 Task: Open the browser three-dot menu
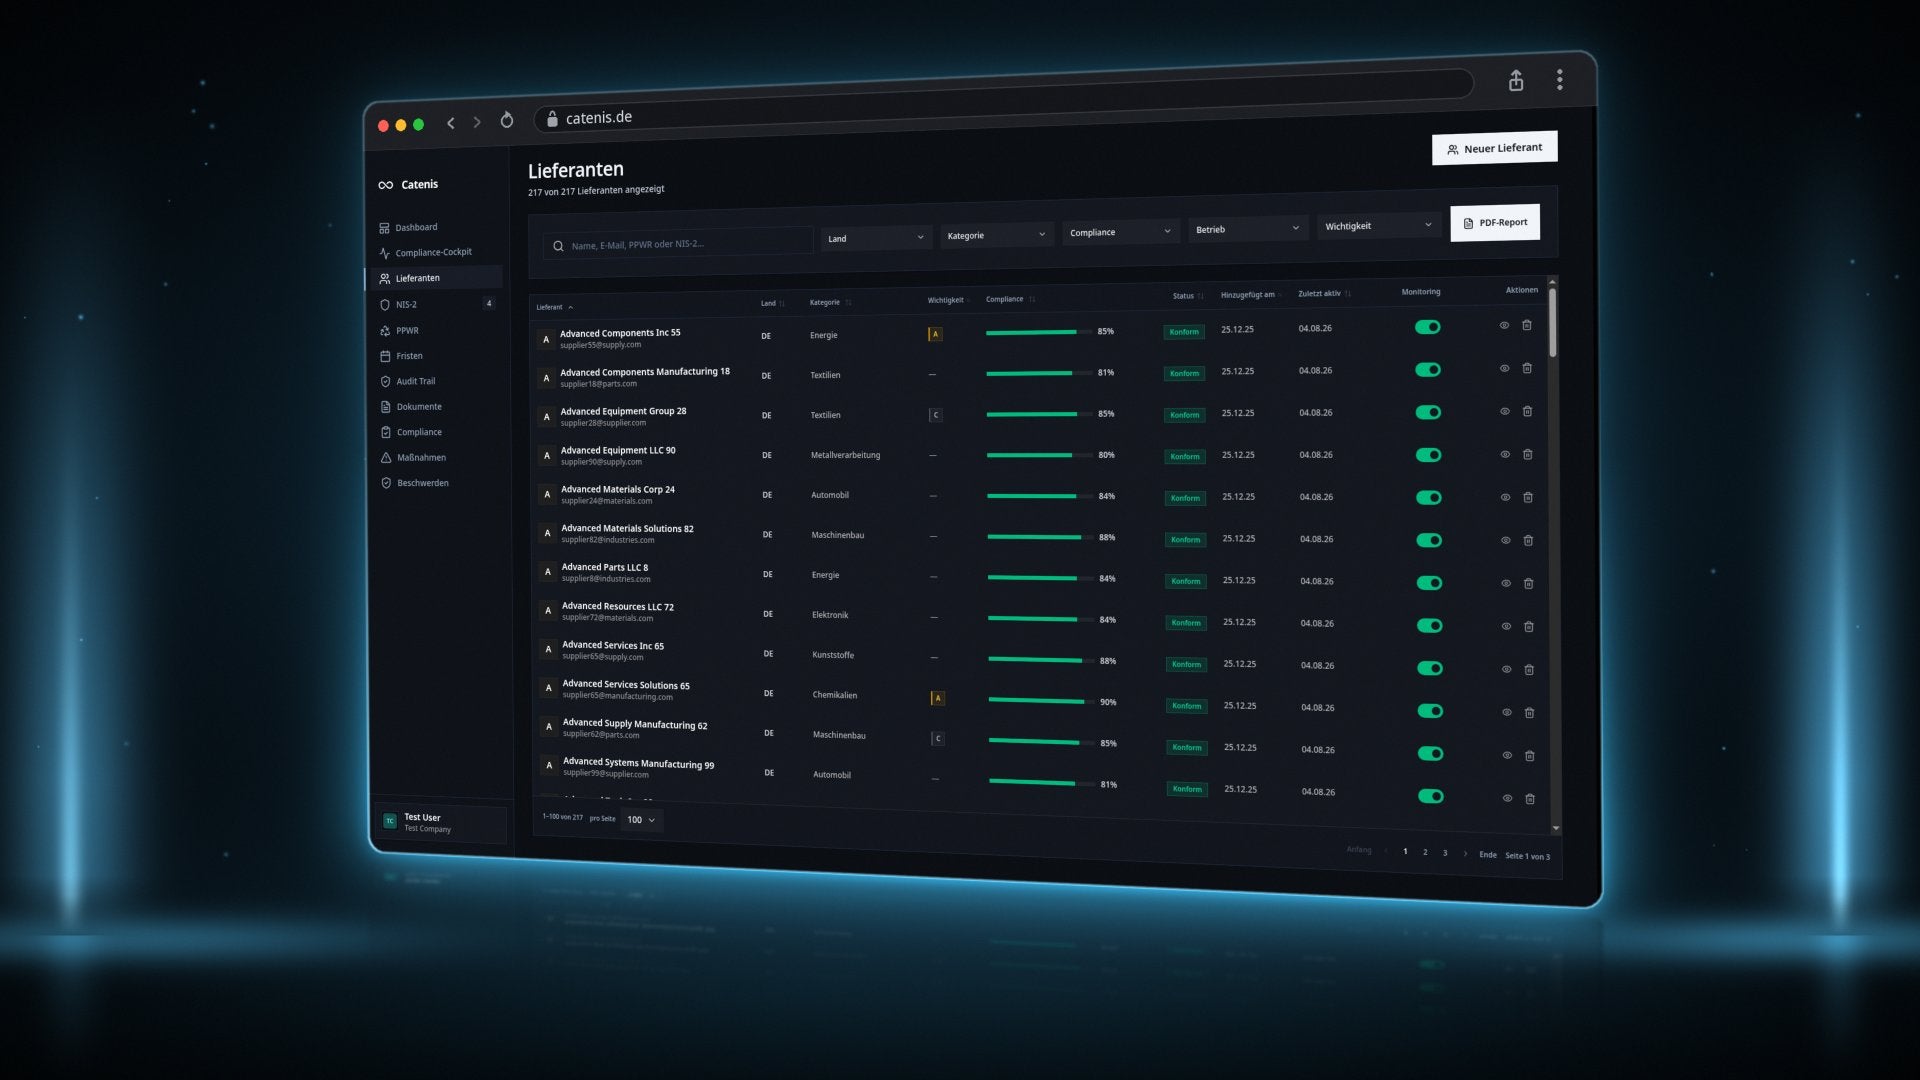[x=1560, y=80]
